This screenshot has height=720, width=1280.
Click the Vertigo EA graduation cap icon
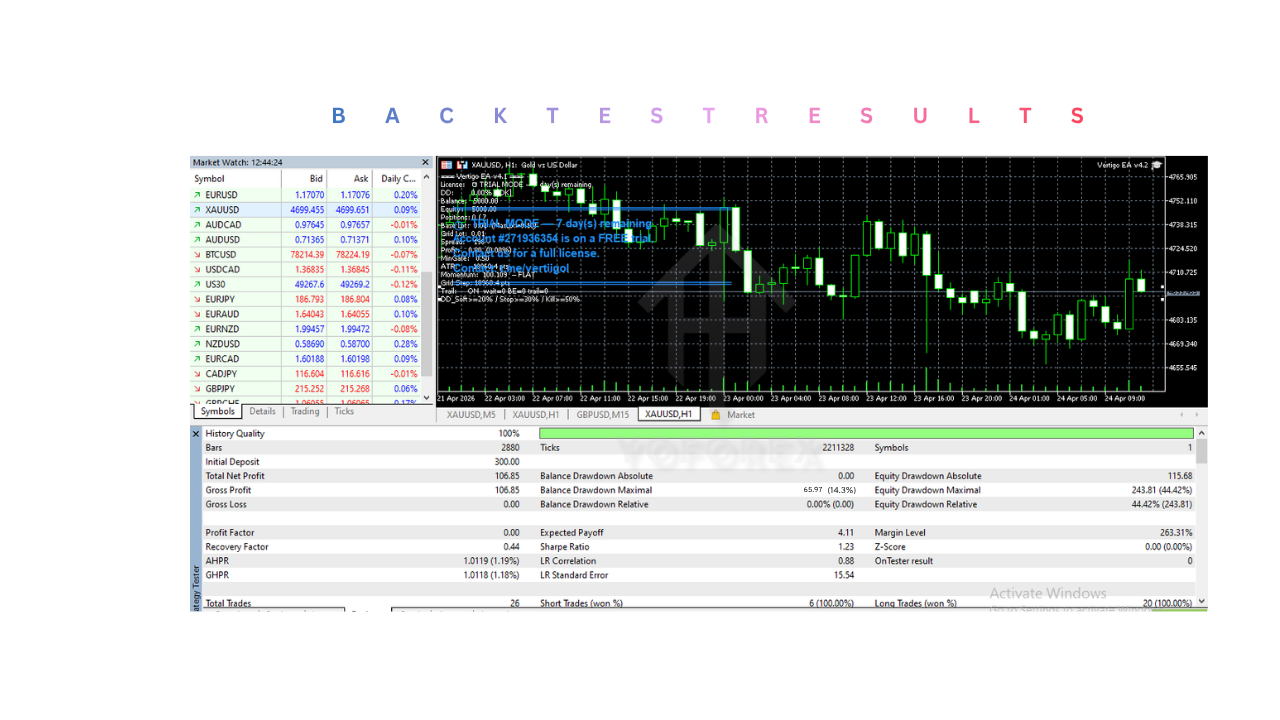(x=1157, y=165)
